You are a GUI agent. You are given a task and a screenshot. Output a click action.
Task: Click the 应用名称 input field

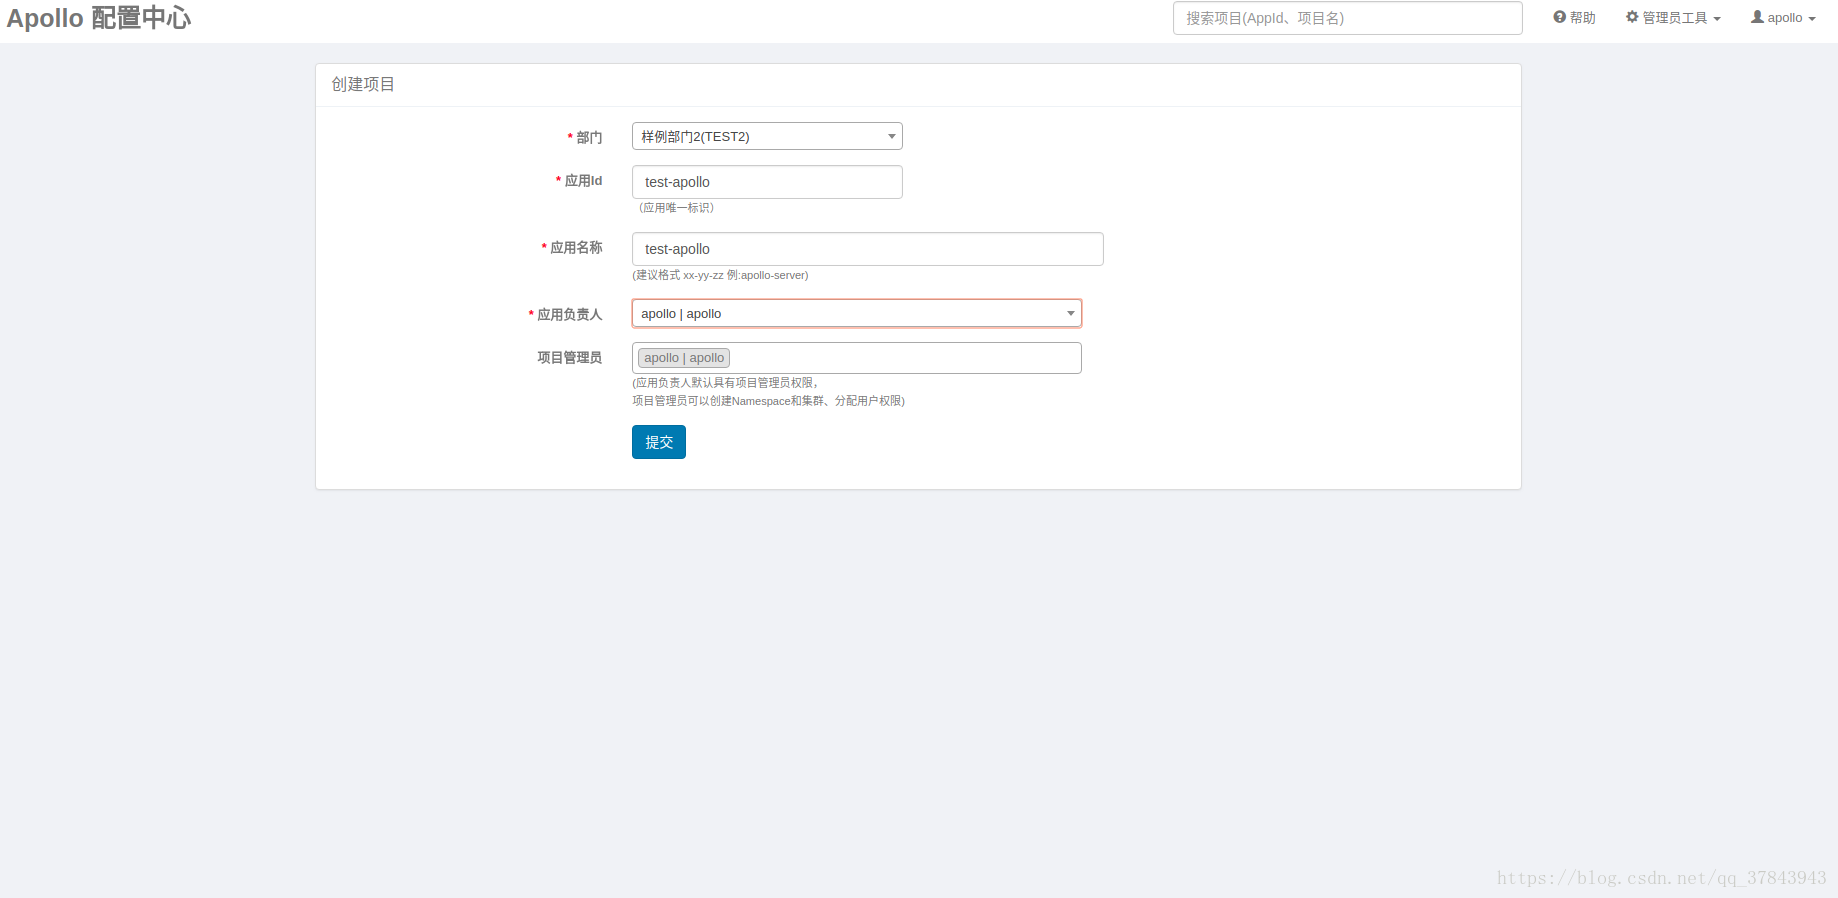tap(867, 249)
